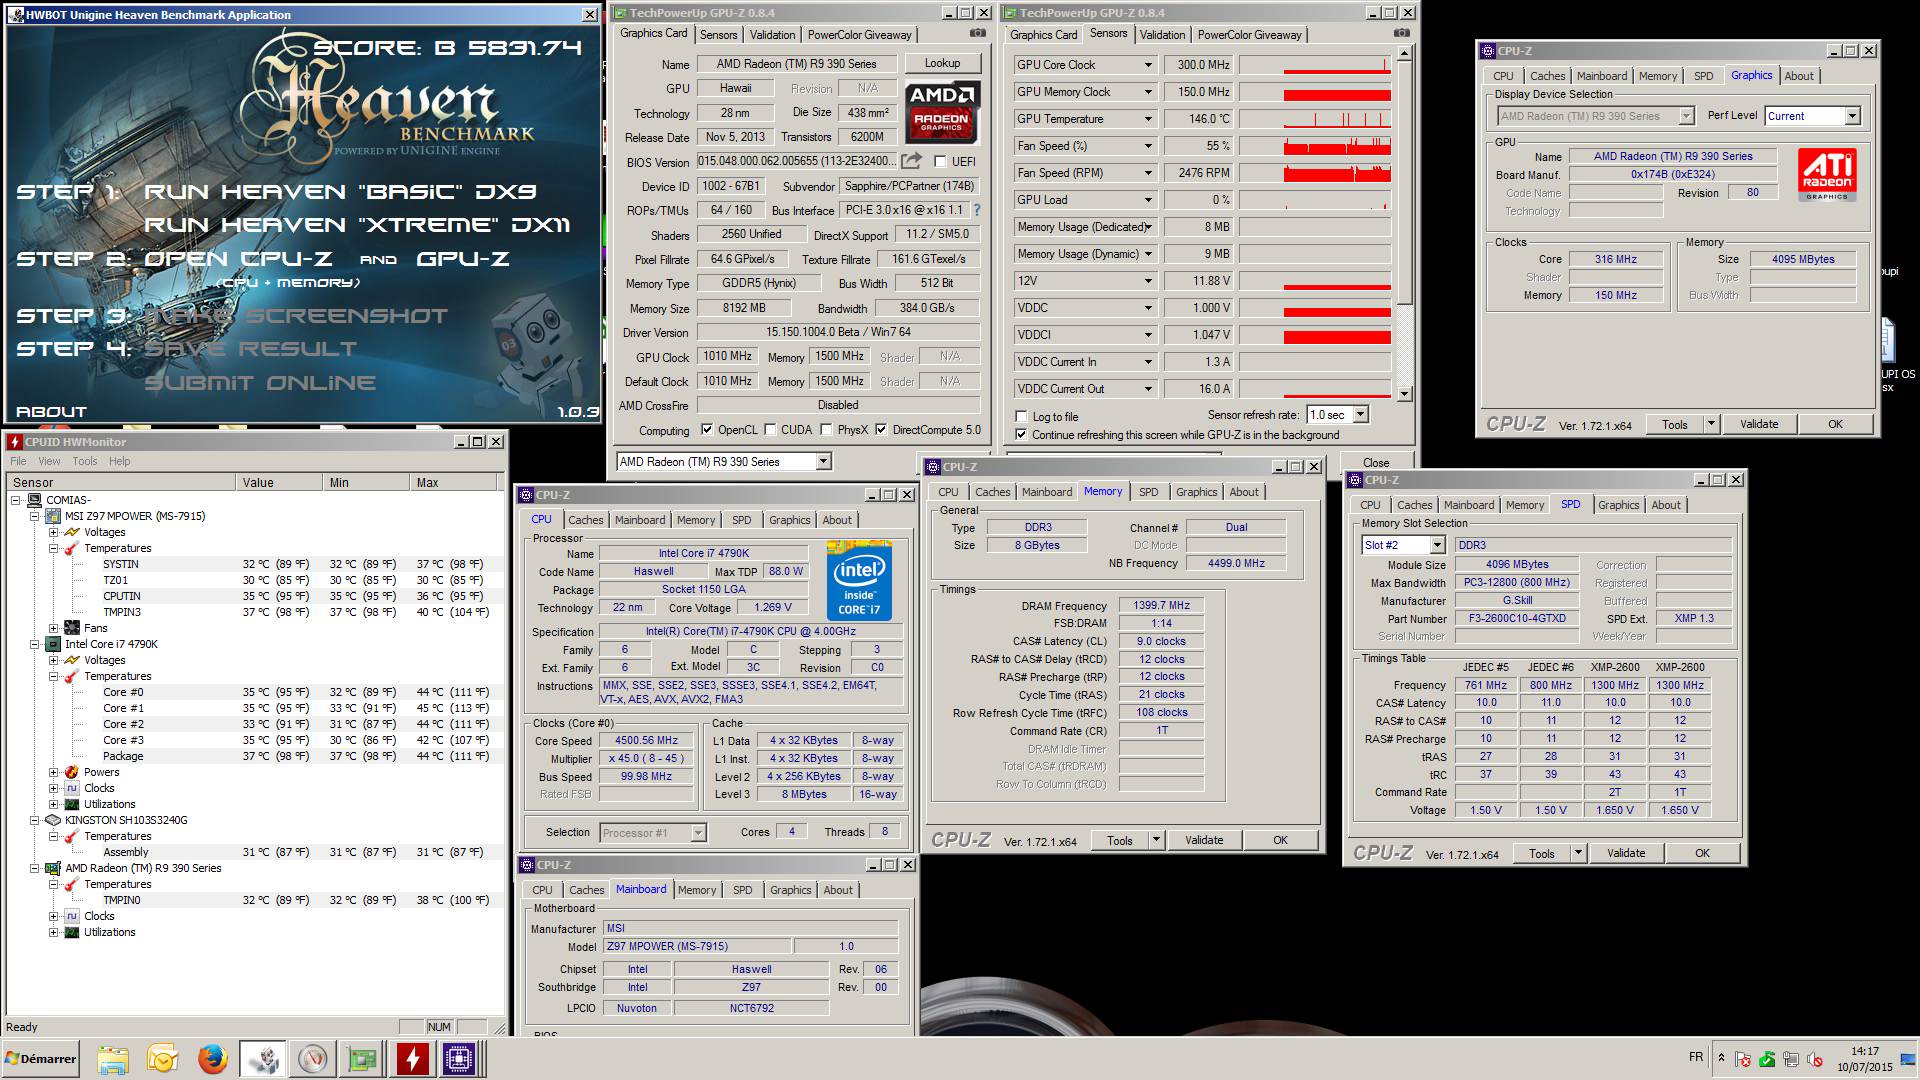1920x1080 pixels.
Task: Click the screenshot camera icon in GPU-Z Graphics Card window
Action: coord(977,33)
